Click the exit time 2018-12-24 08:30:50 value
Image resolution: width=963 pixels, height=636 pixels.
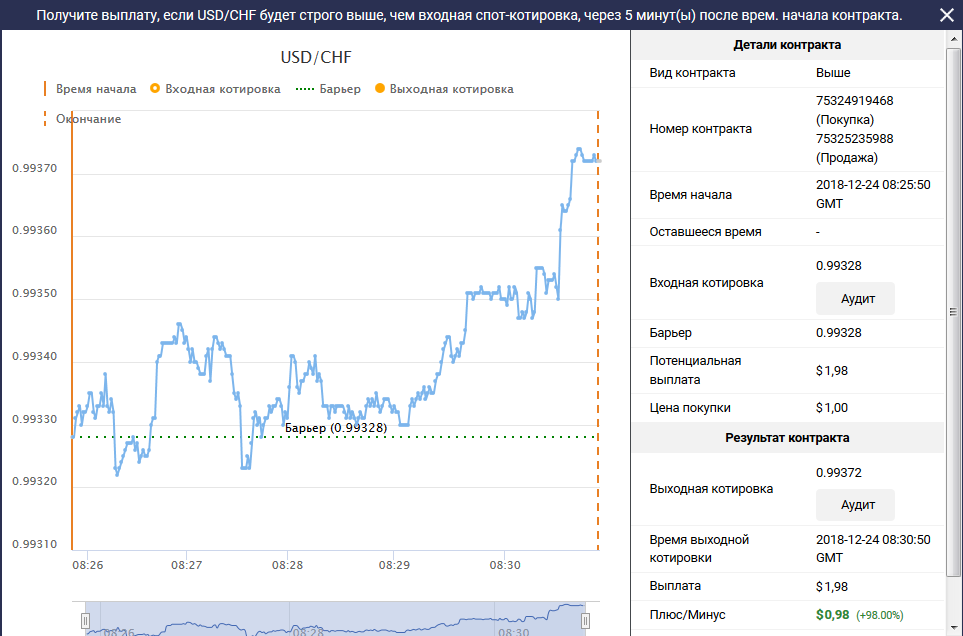click(x=873, y=548)
